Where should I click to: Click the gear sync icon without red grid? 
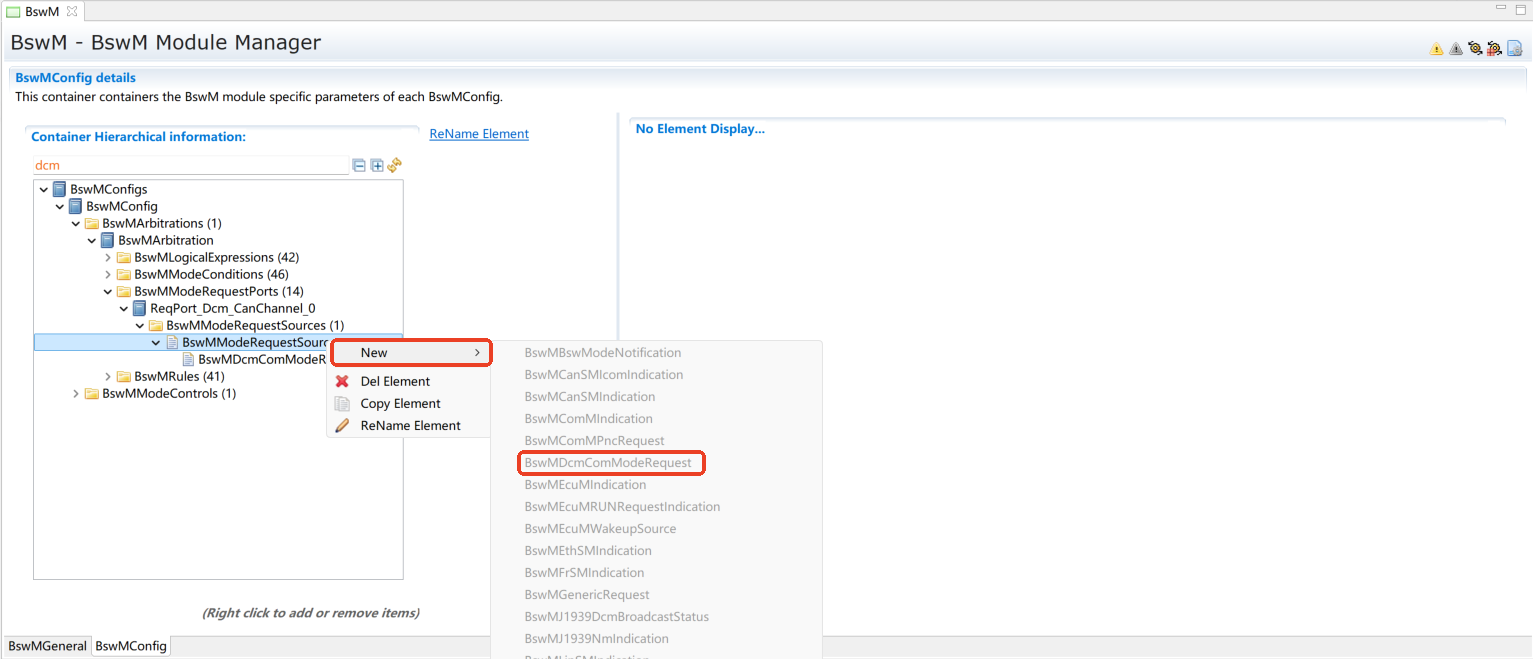(x=1474, y=48)
